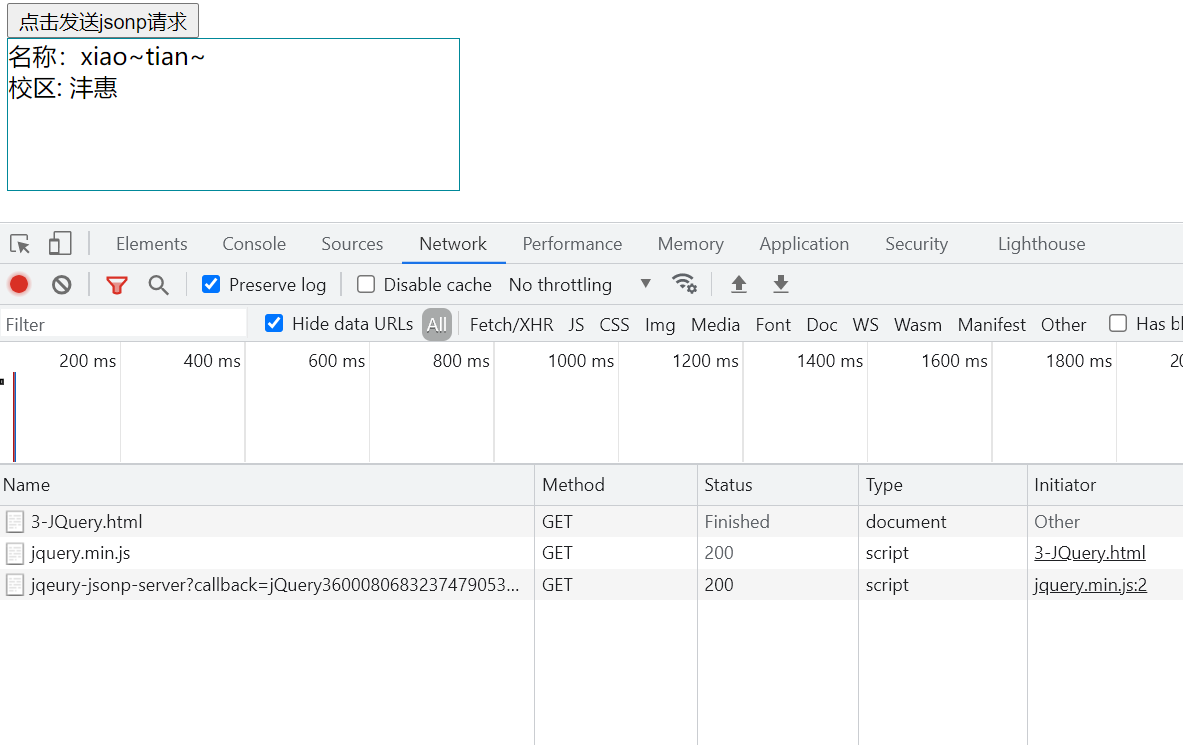This screenshot has height=745, width=1183.
Task: Click the export HAR download icon
Action: point(781,285)
